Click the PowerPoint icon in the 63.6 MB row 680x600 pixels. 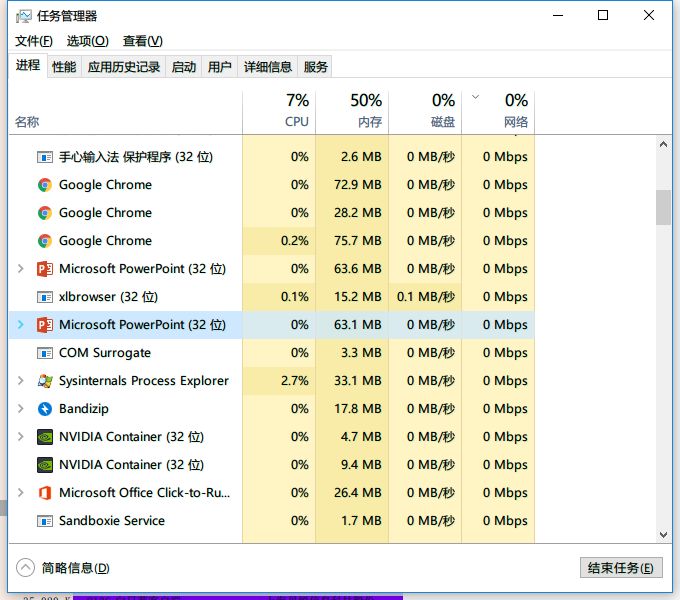pos(45,269)
